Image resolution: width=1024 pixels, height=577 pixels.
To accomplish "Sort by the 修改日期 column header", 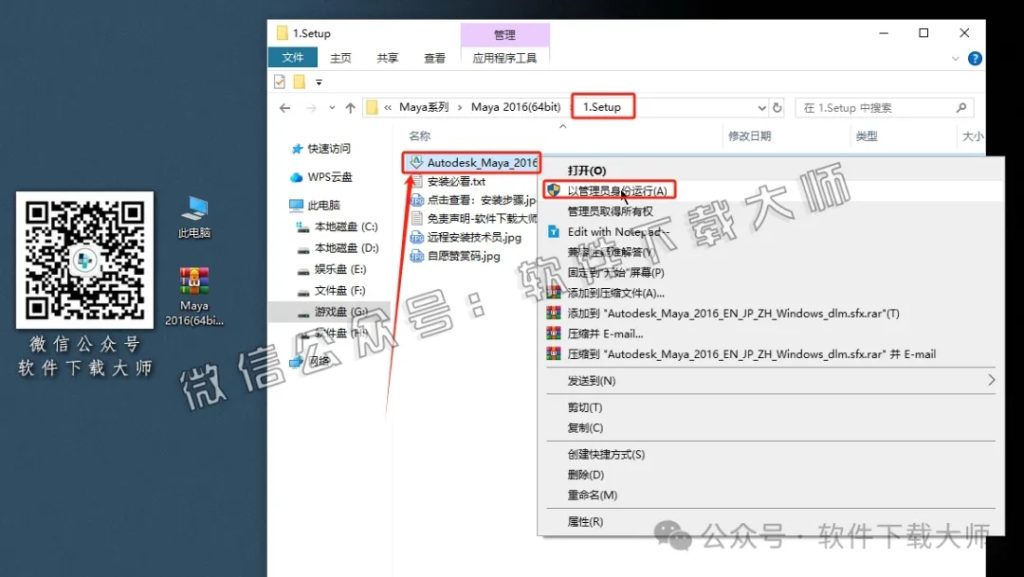I will (x=750, y=136).
